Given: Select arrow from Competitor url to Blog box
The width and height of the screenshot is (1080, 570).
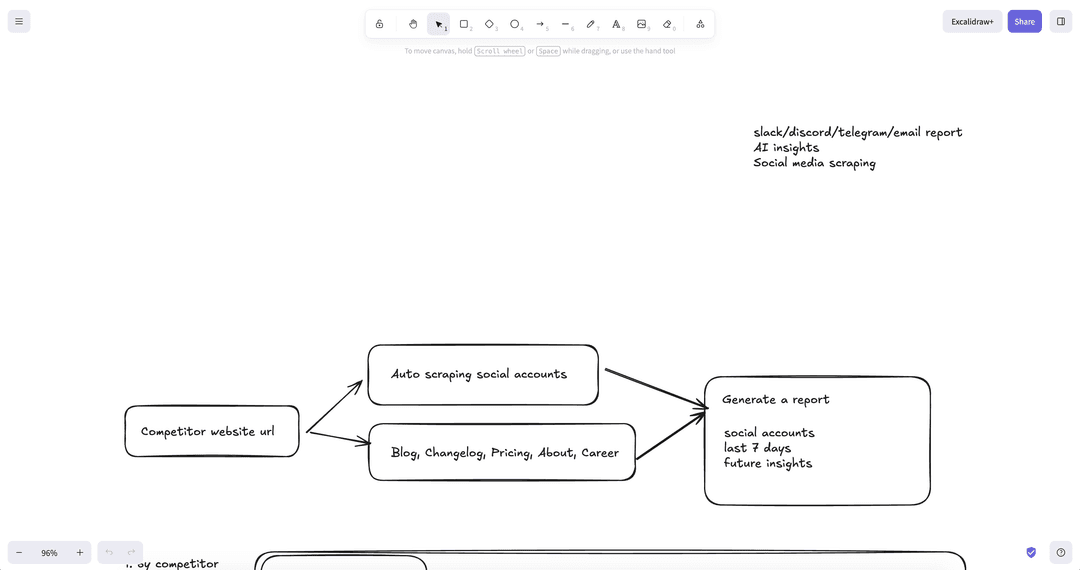Looking at the screenshot, I should [339, 439].
